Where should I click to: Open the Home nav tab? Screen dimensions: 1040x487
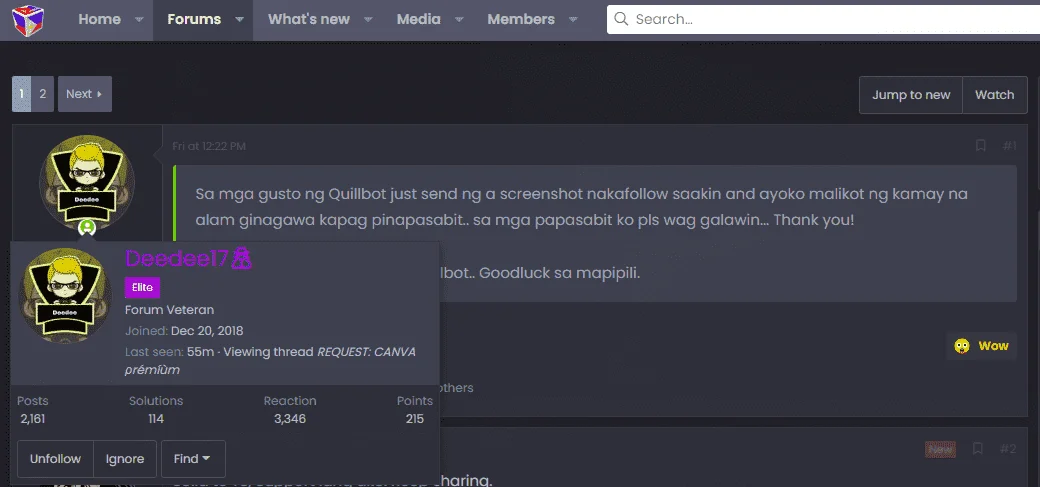[99, 19]
